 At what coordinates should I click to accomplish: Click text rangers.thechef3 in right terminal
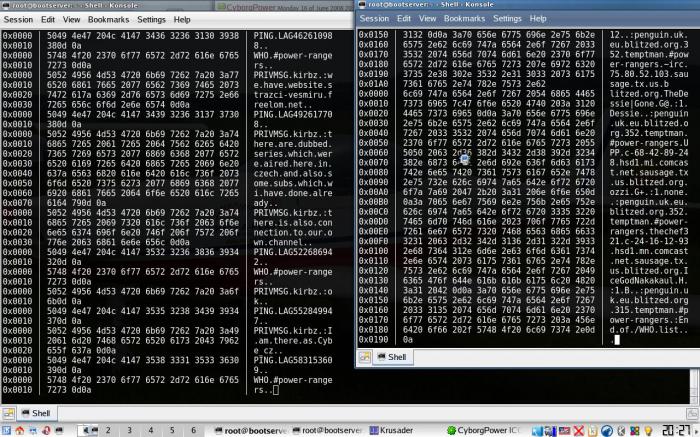[x=649, y=232]
